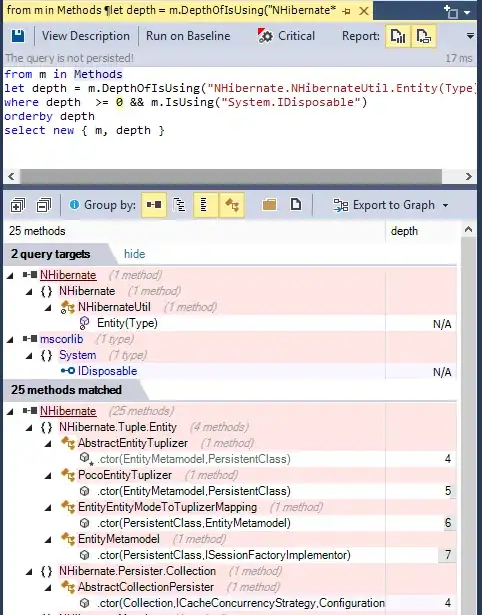
Task: Click the folder icon in results toolbar
Action: coord(269,205)
